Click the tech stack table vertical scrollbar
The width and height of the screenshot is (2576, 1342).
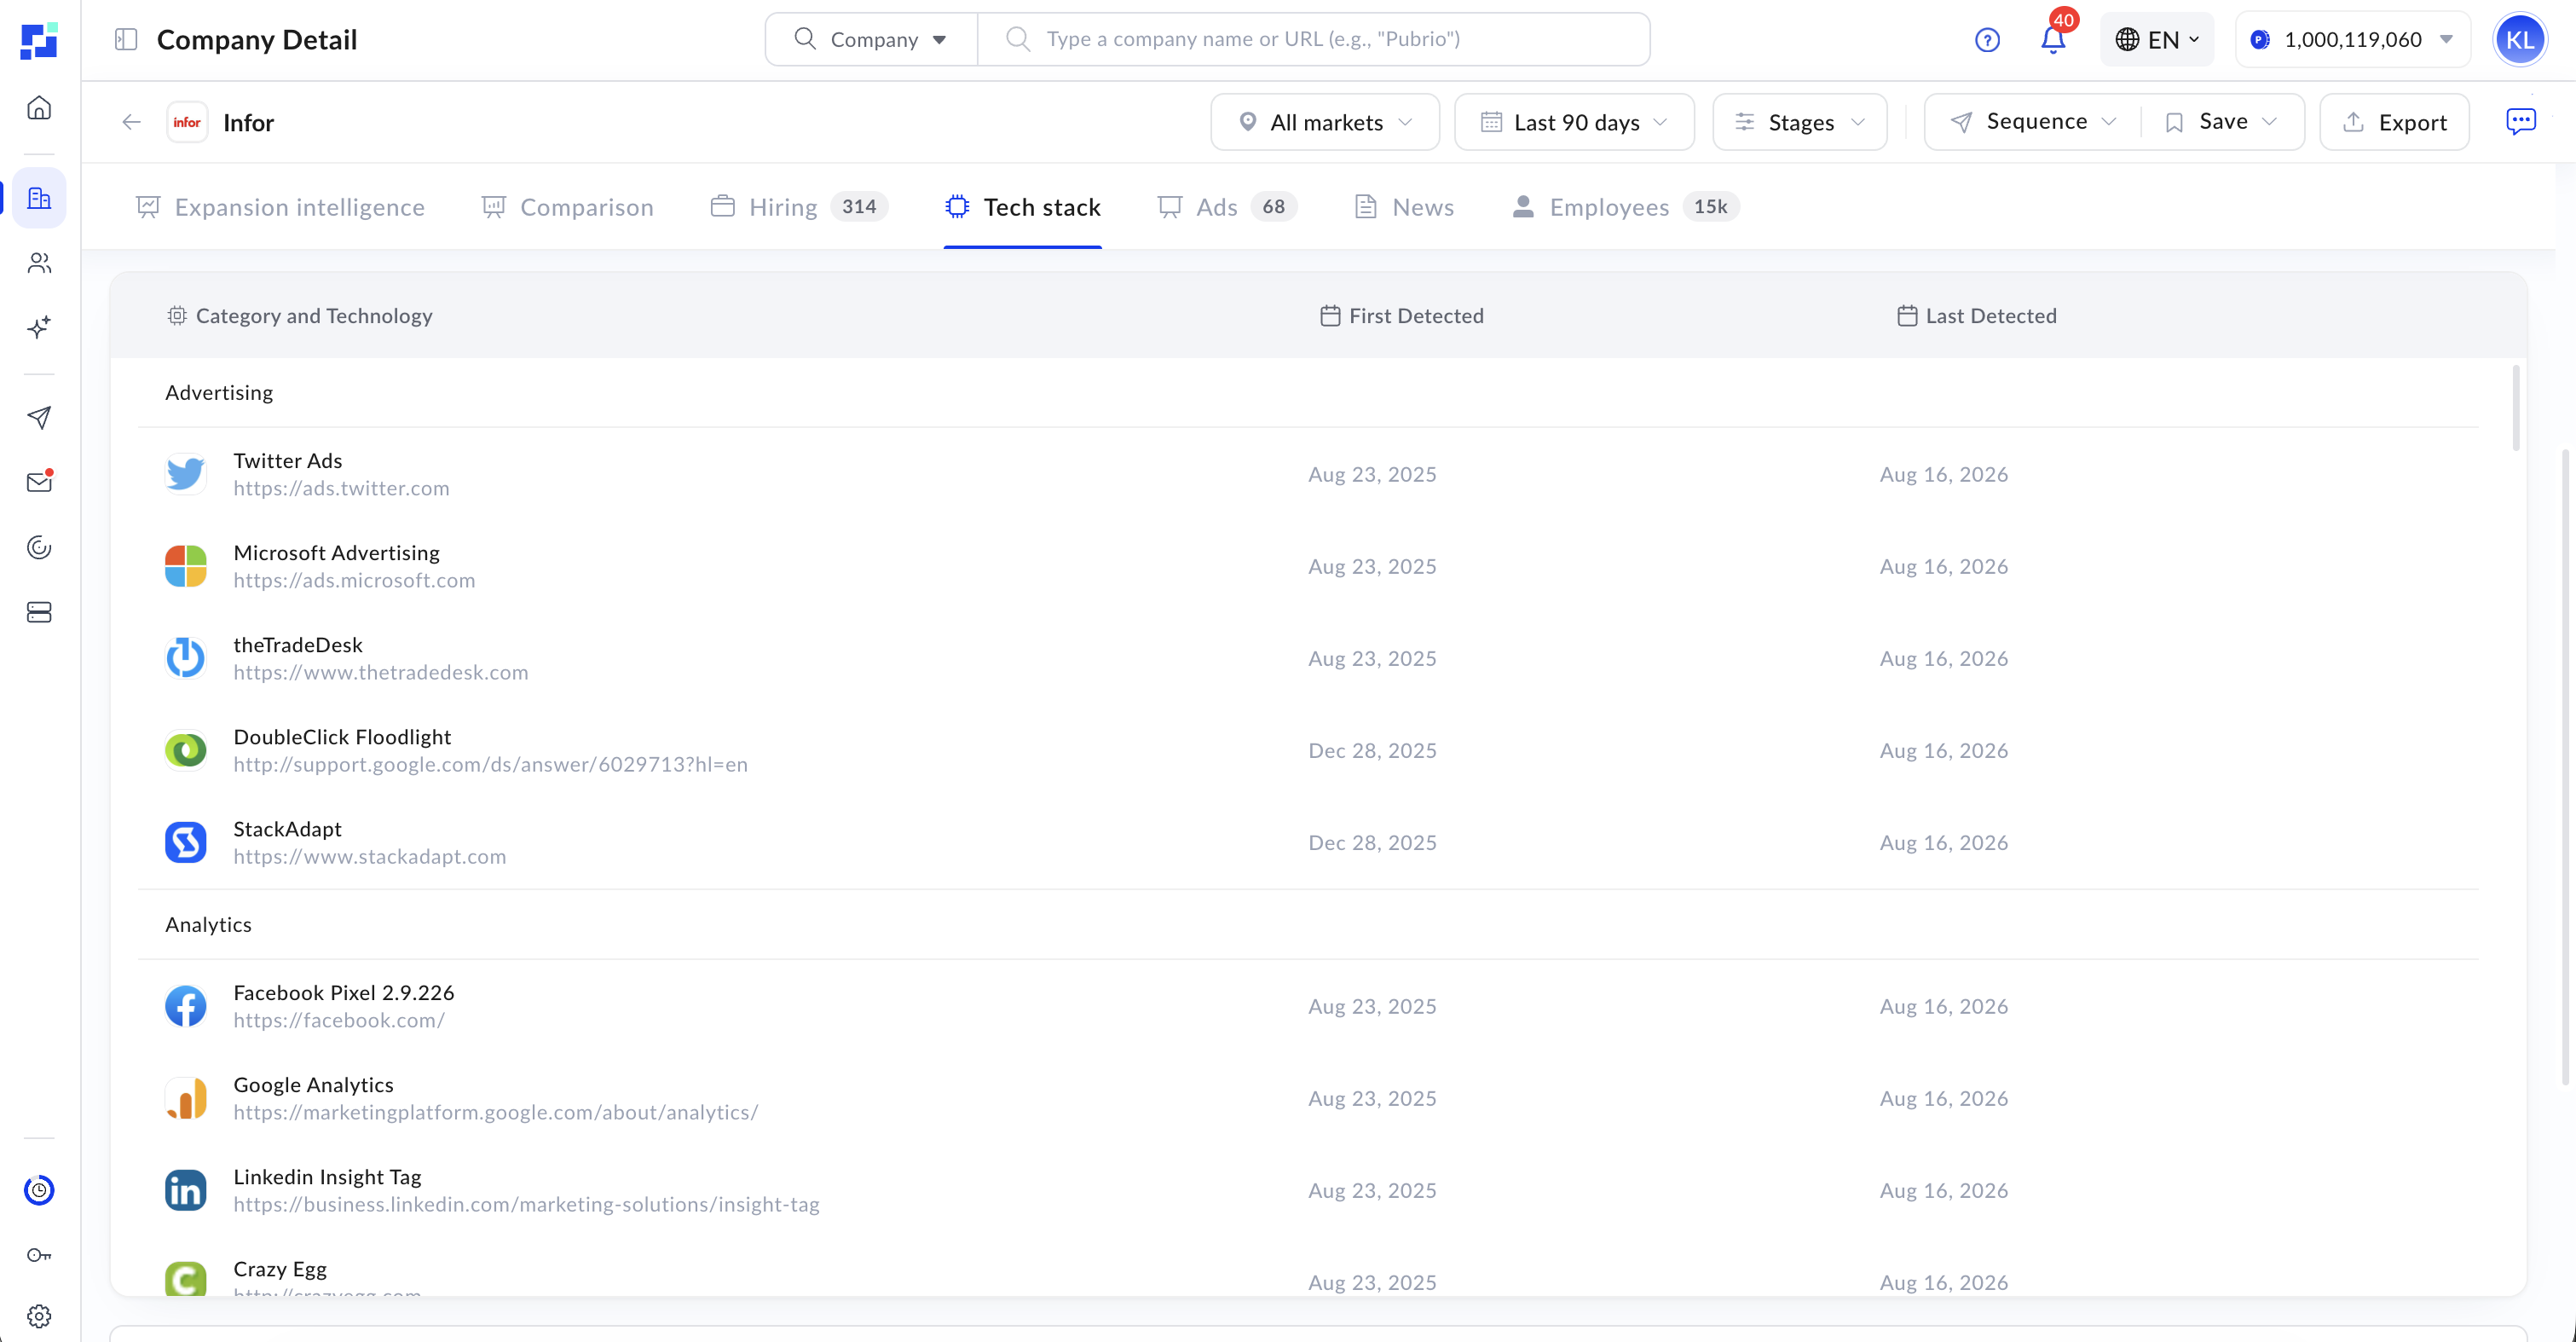click(2515, 408)
